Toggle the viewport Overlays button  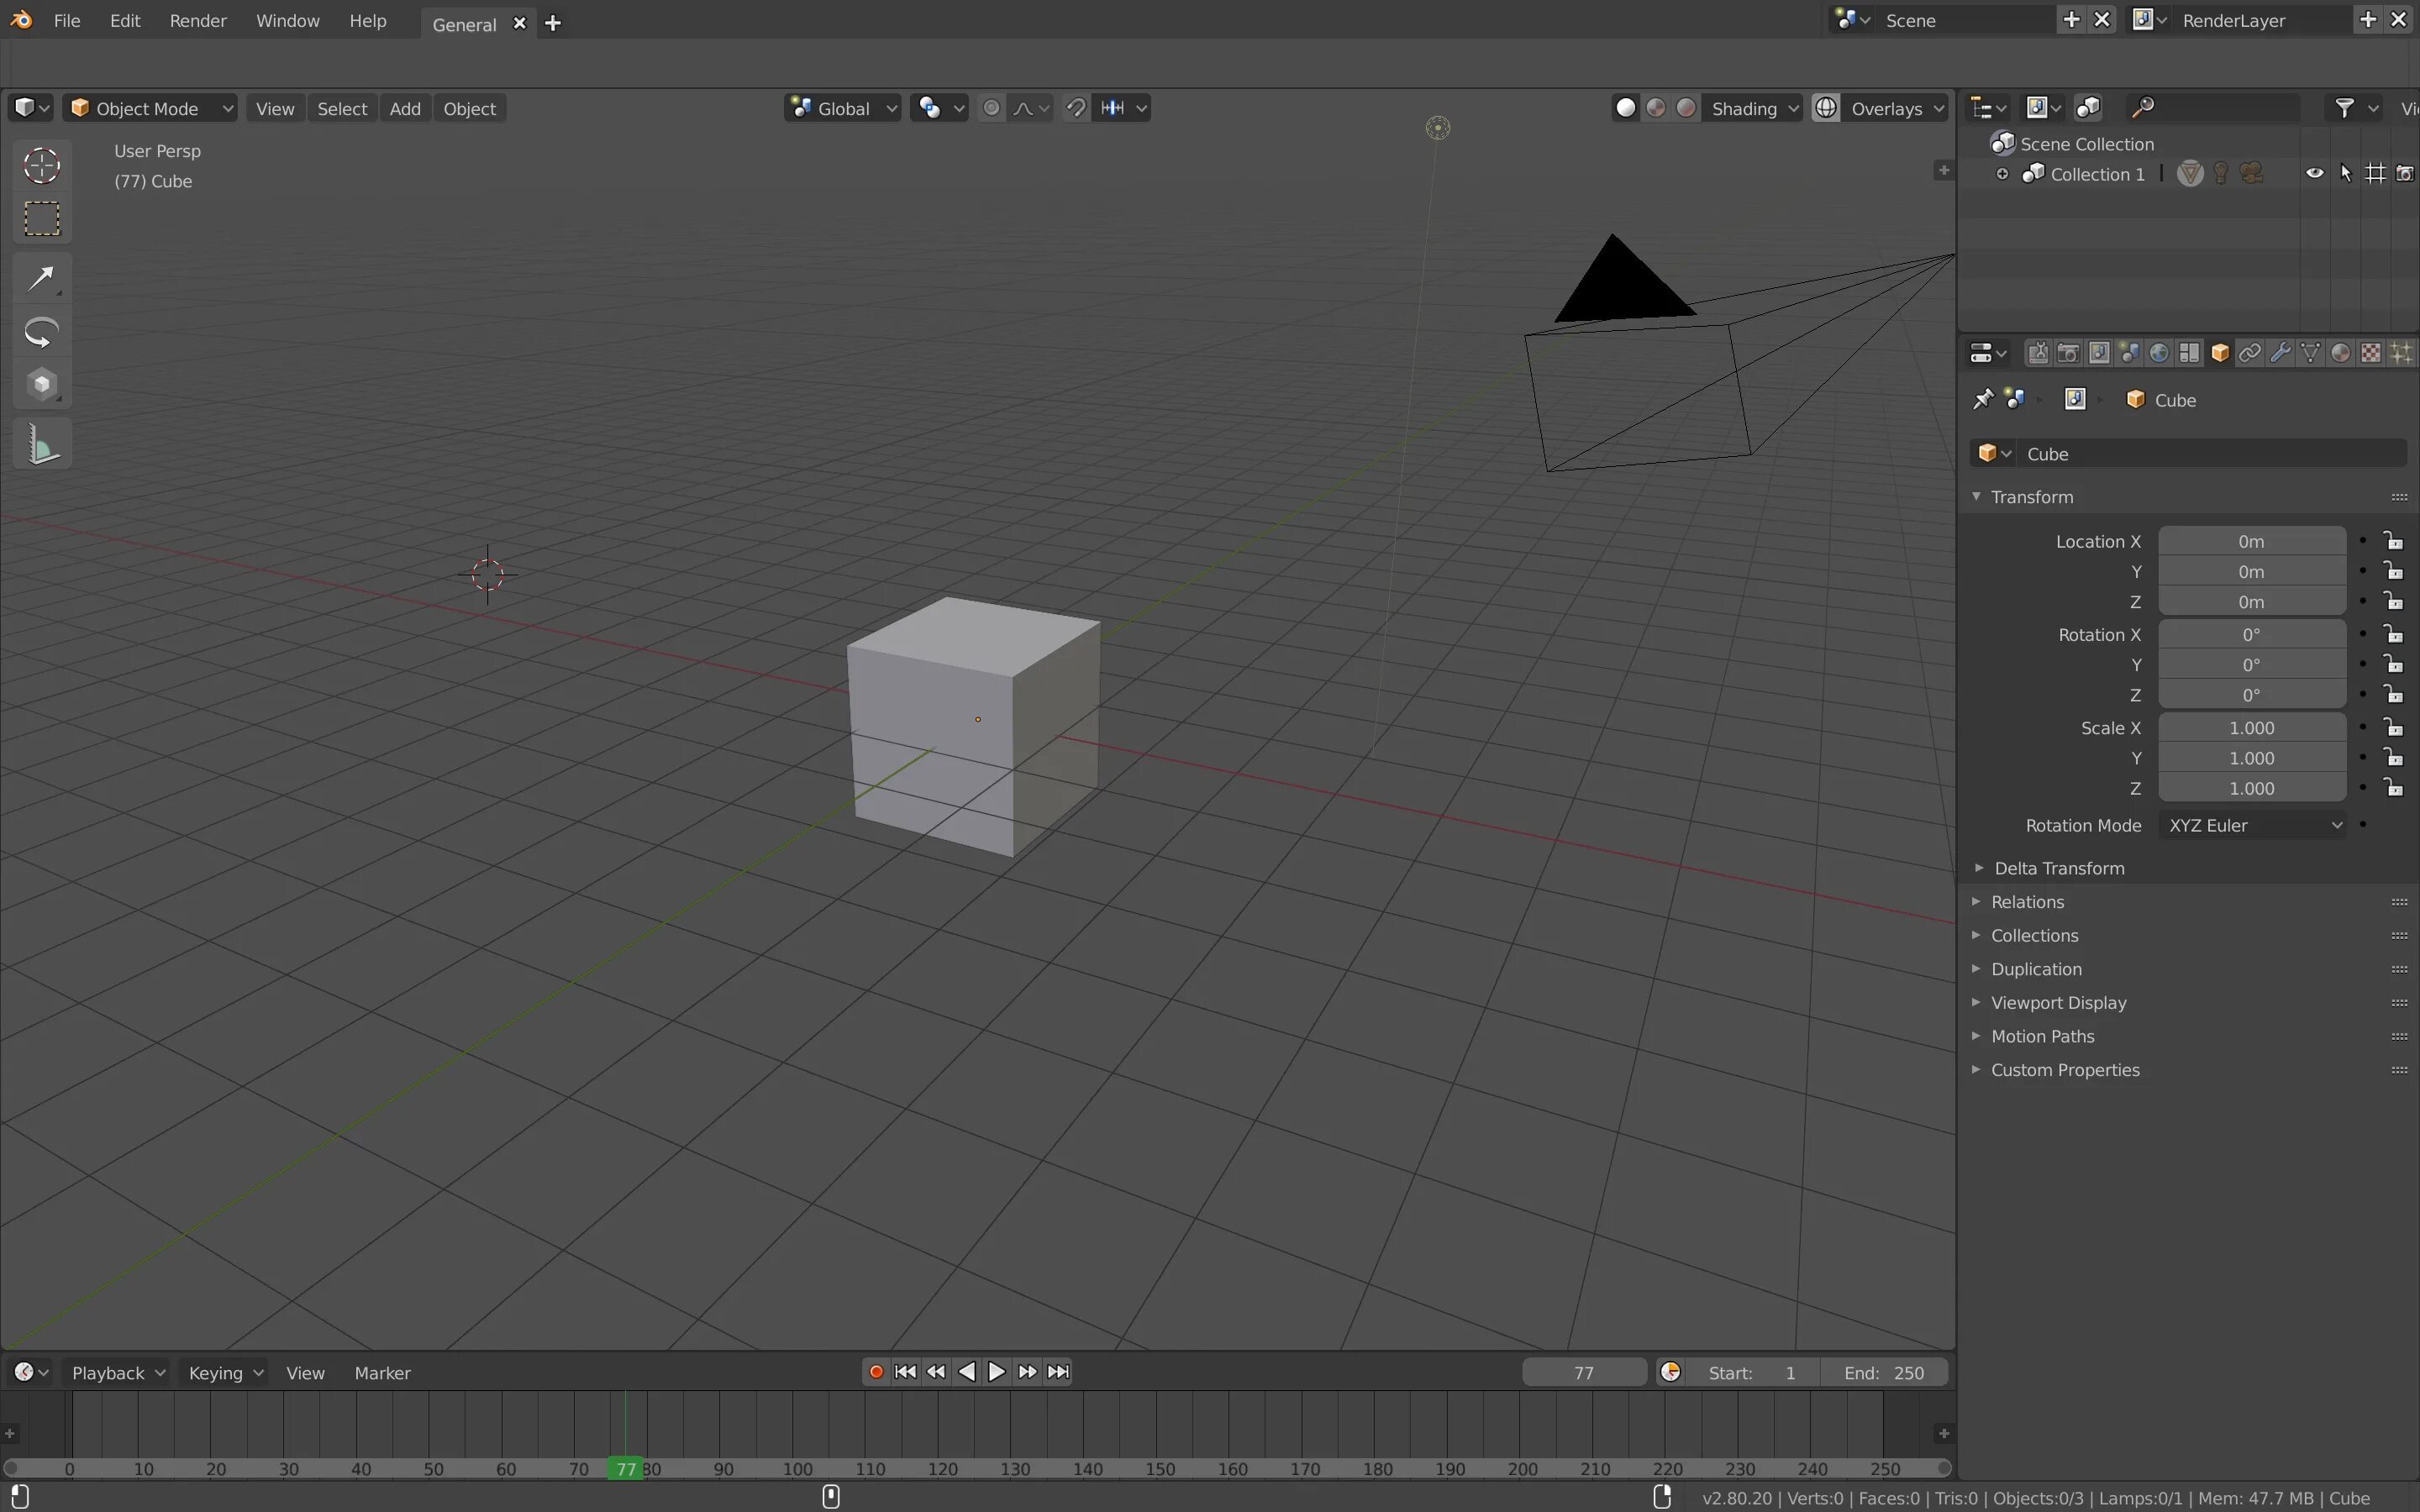[1826, 108]
